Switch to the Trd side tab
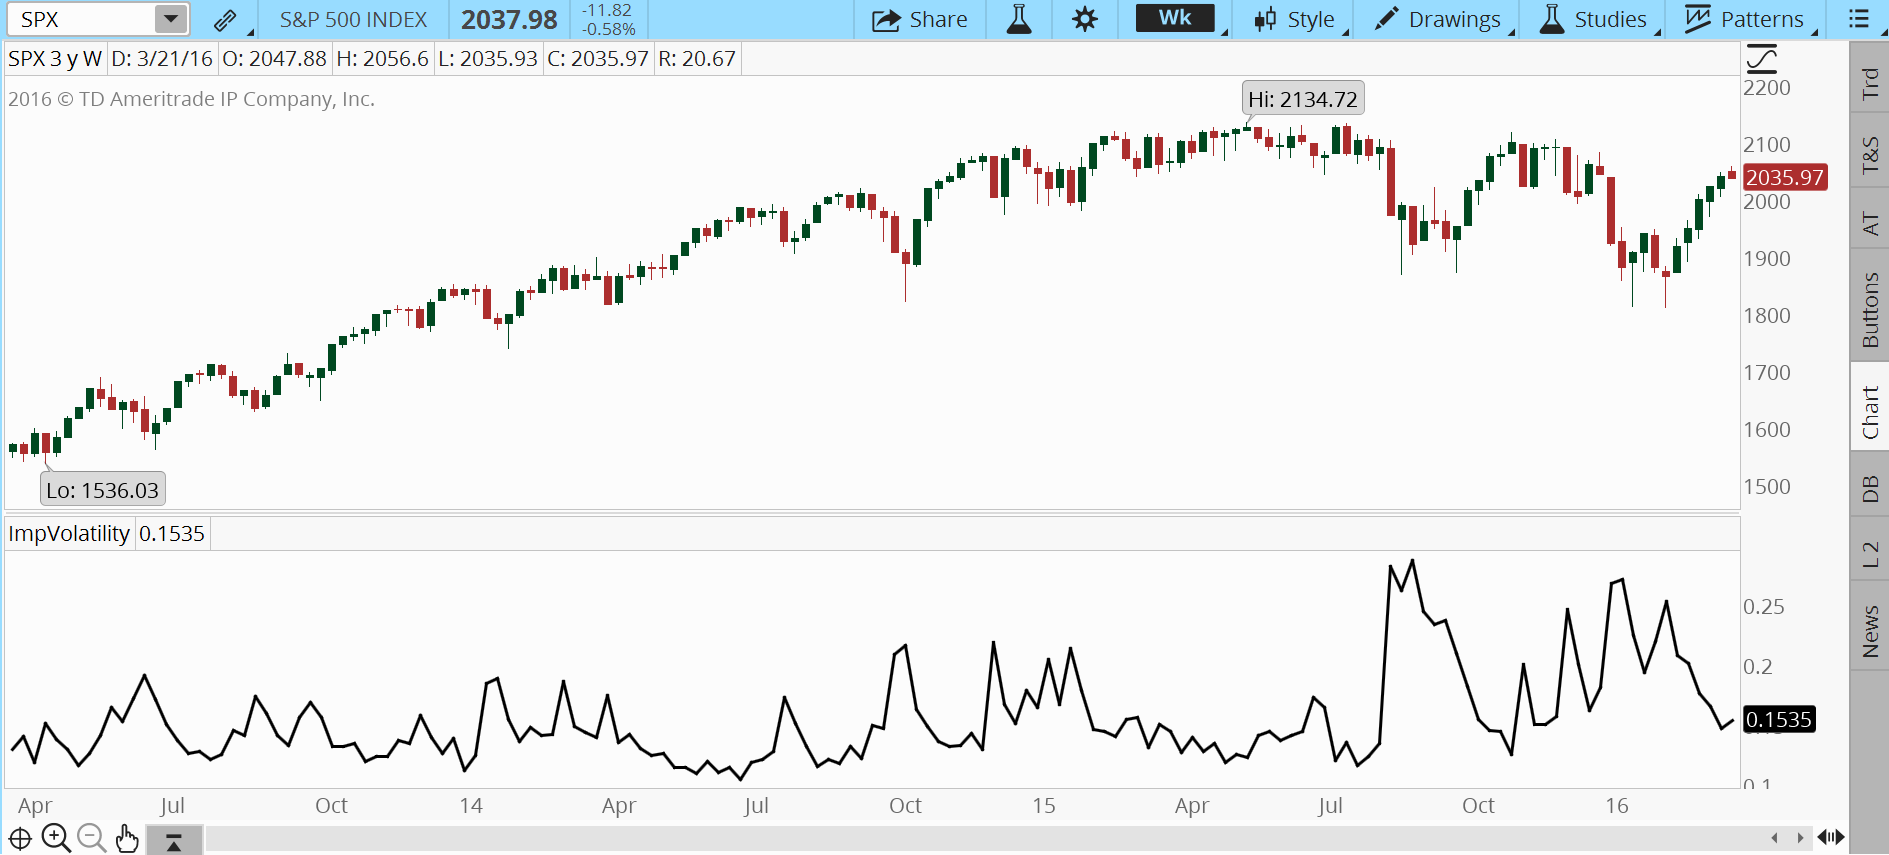The image size is (1889, 855). click(1870, 84)
